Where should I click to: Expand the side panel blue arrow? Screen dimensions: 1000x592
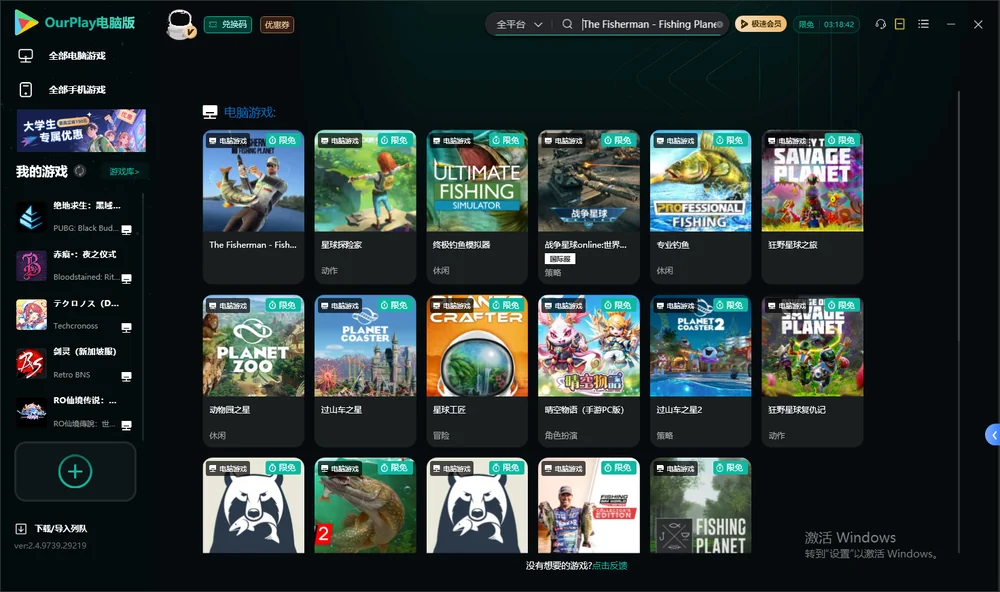tap(992, 434)
